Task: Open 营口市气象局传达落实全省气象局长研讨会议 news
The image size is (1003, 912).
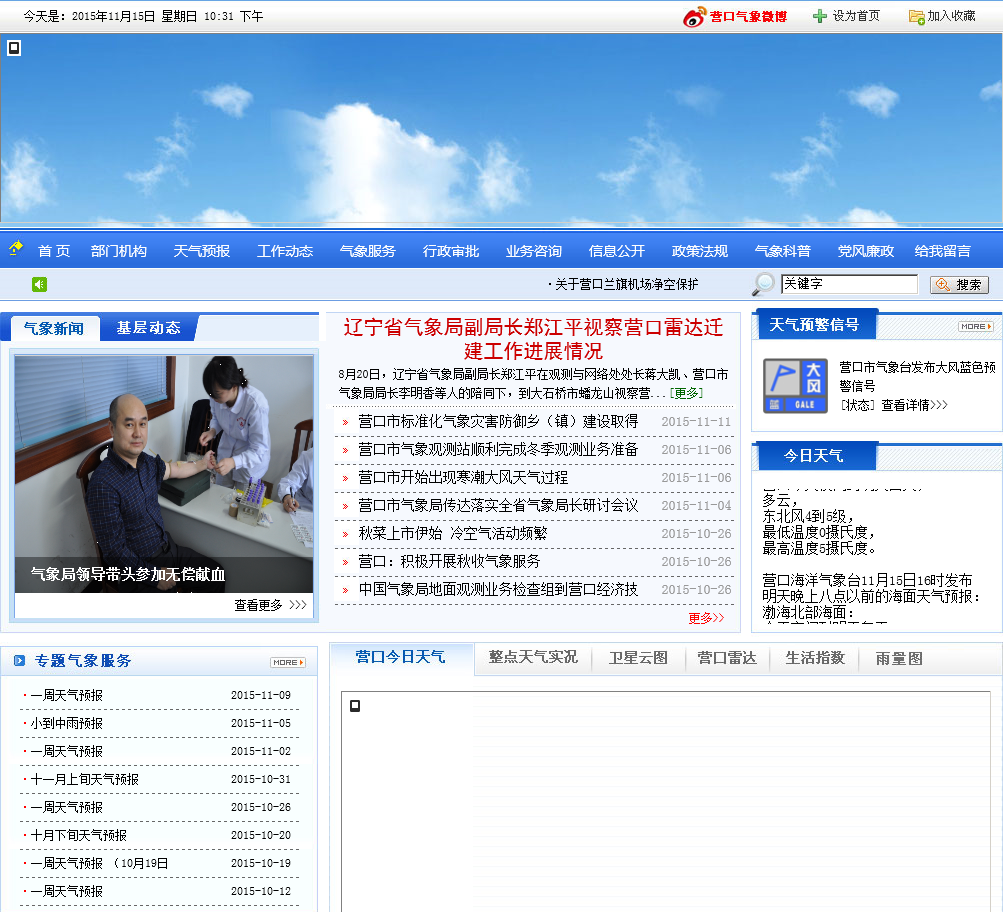Action: [498, 506]
